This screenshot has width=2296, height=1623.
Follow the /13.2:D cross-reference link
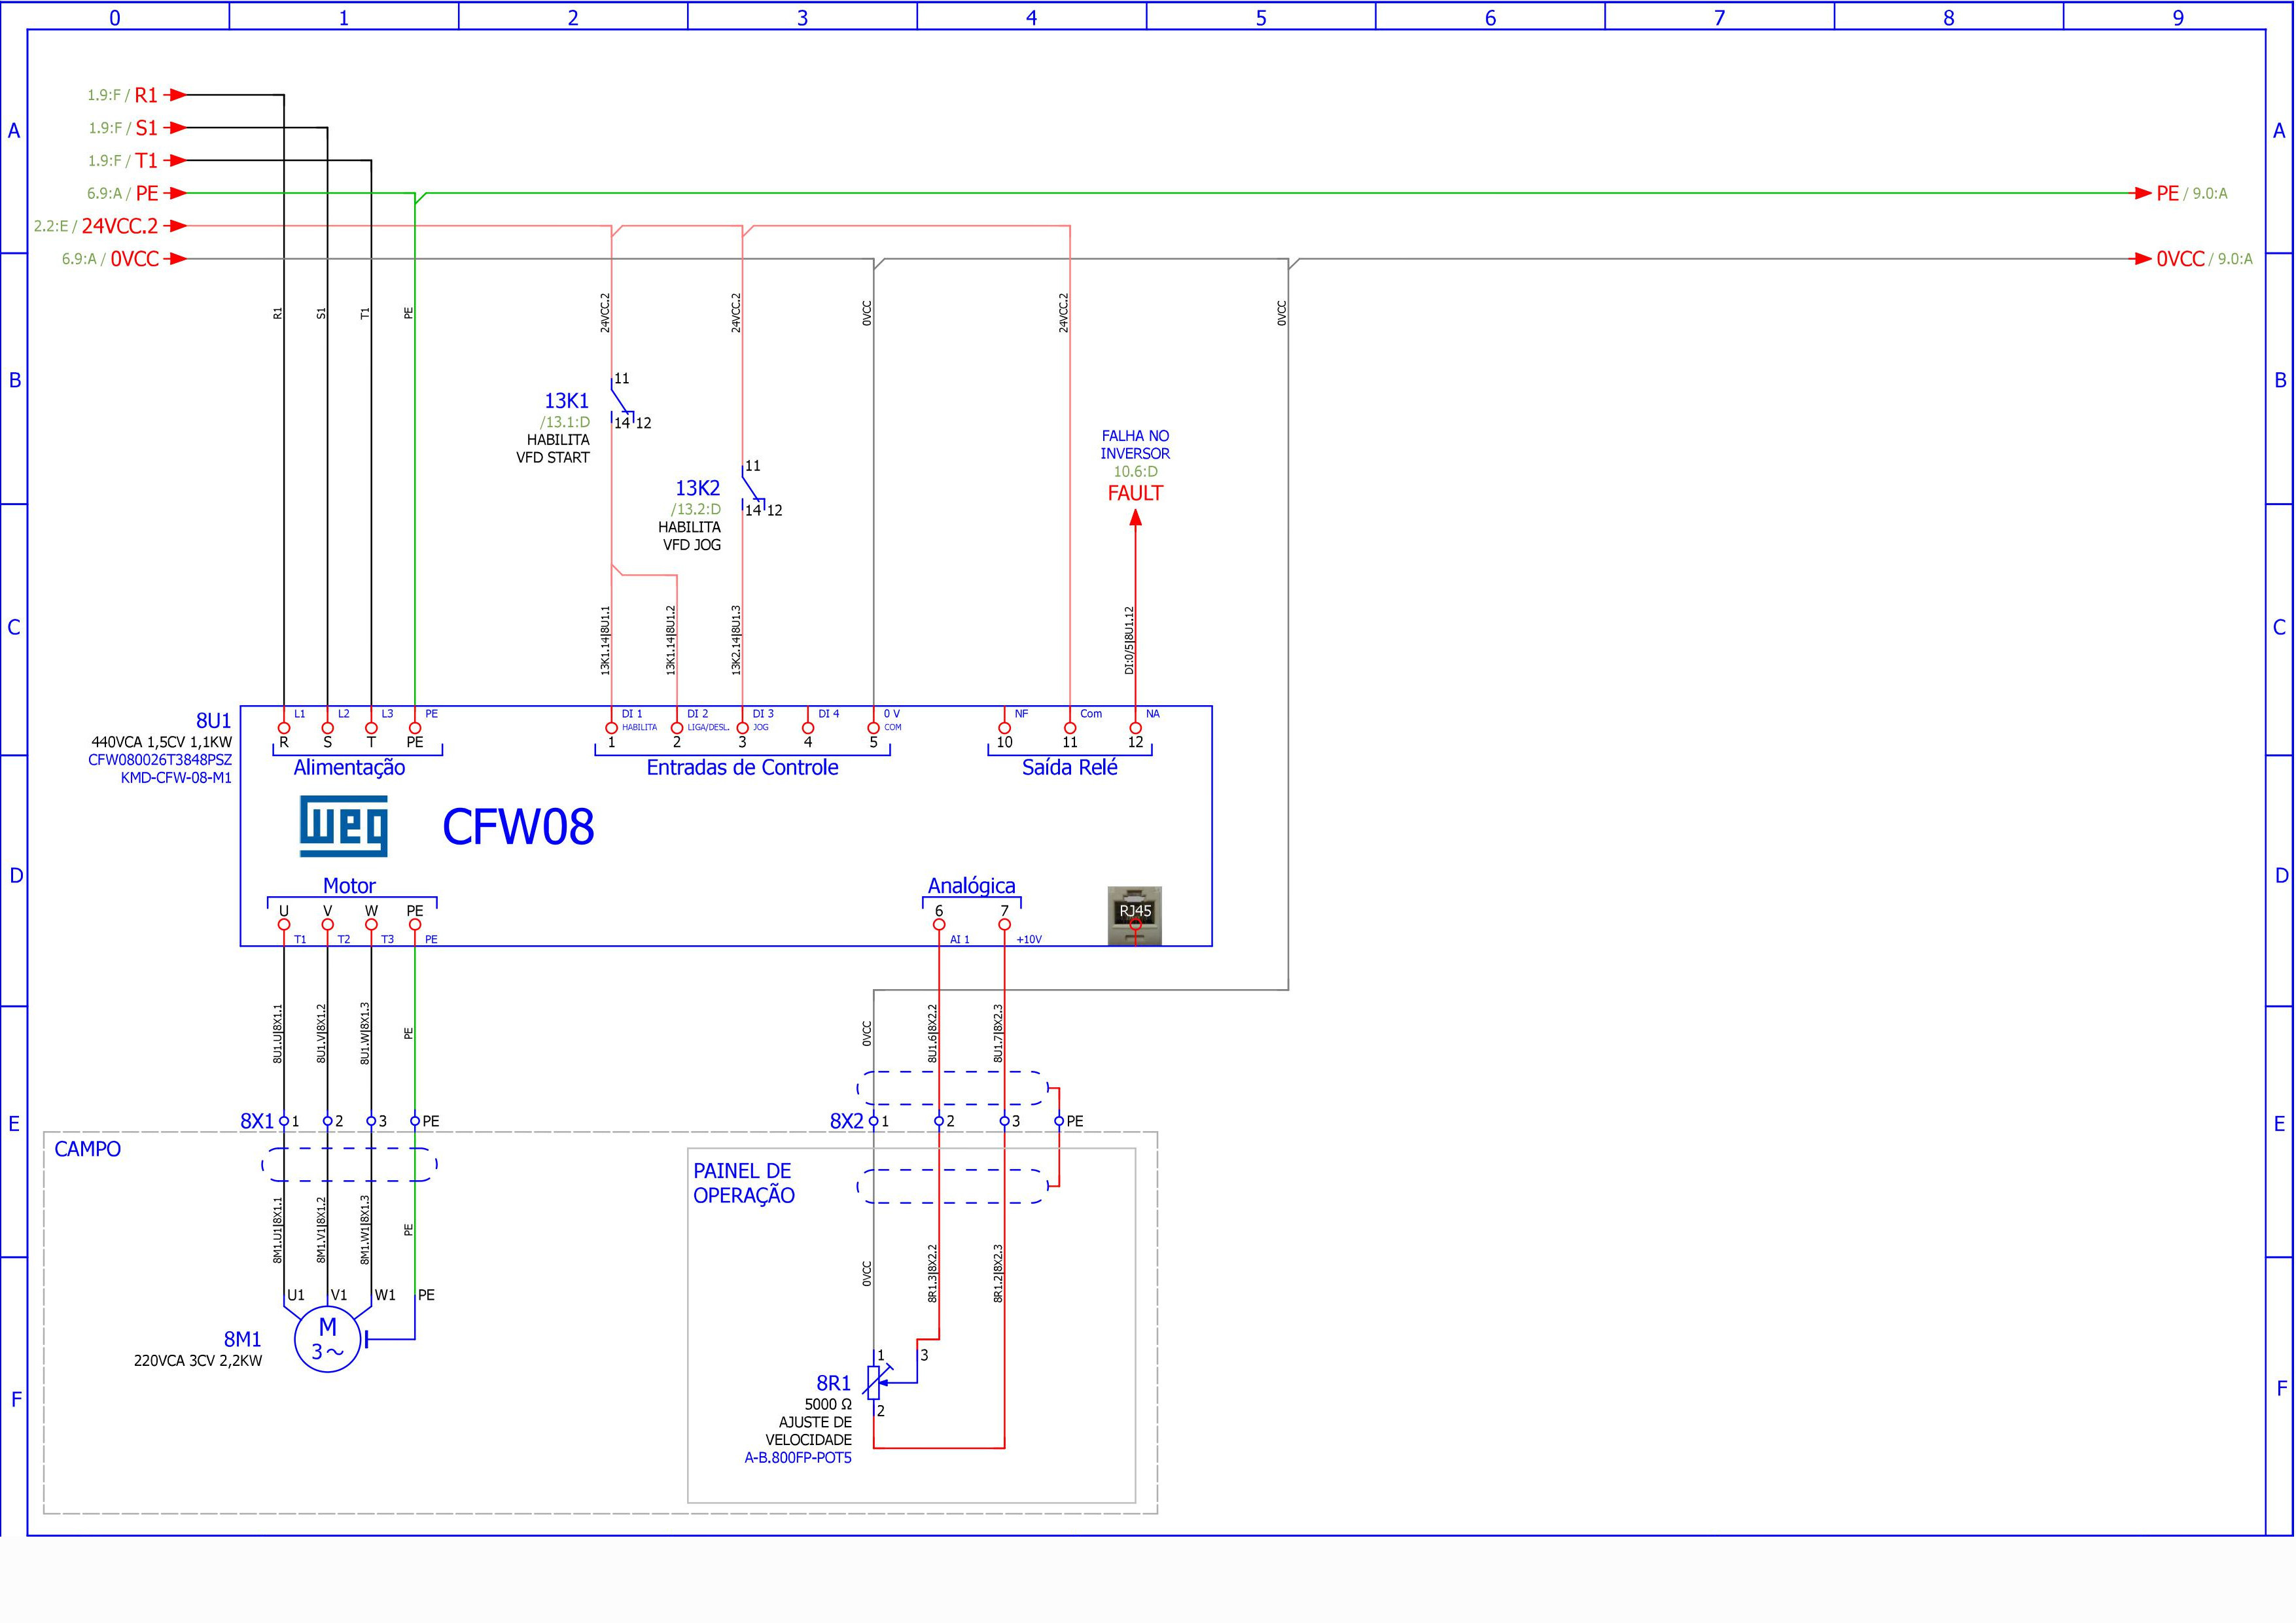coord(695,509)
